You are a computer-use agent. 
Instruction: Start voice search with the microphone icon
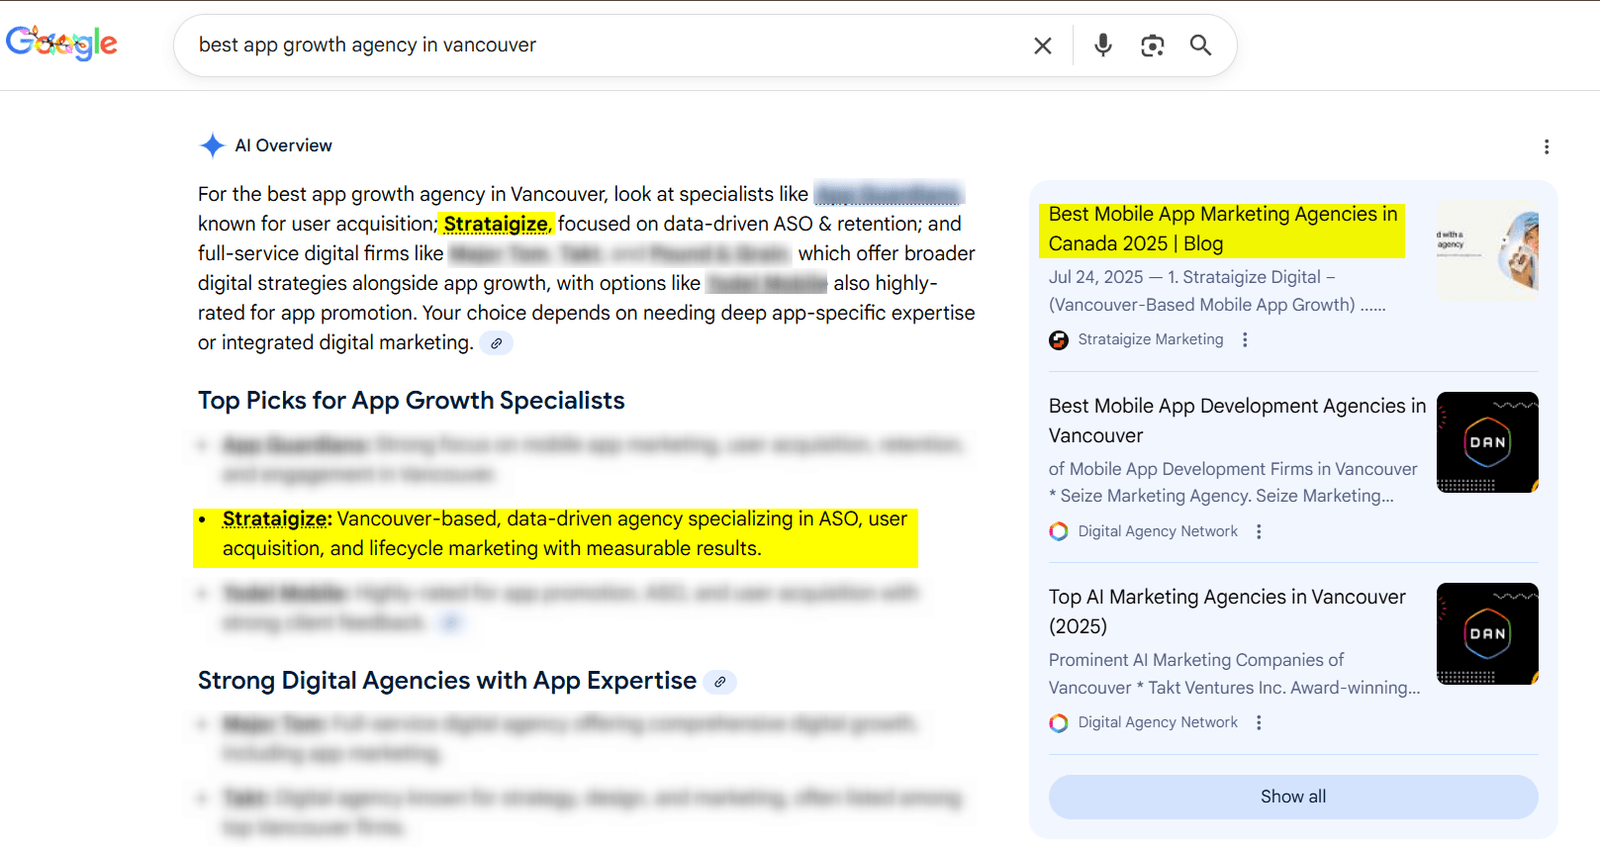click(1102, 45)
